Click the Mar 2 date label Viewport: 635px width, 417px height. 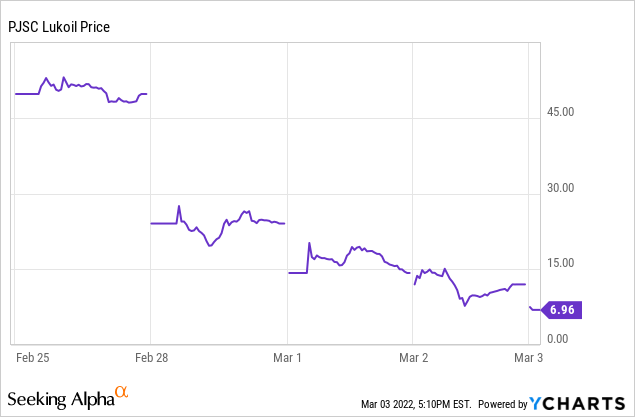413,357
